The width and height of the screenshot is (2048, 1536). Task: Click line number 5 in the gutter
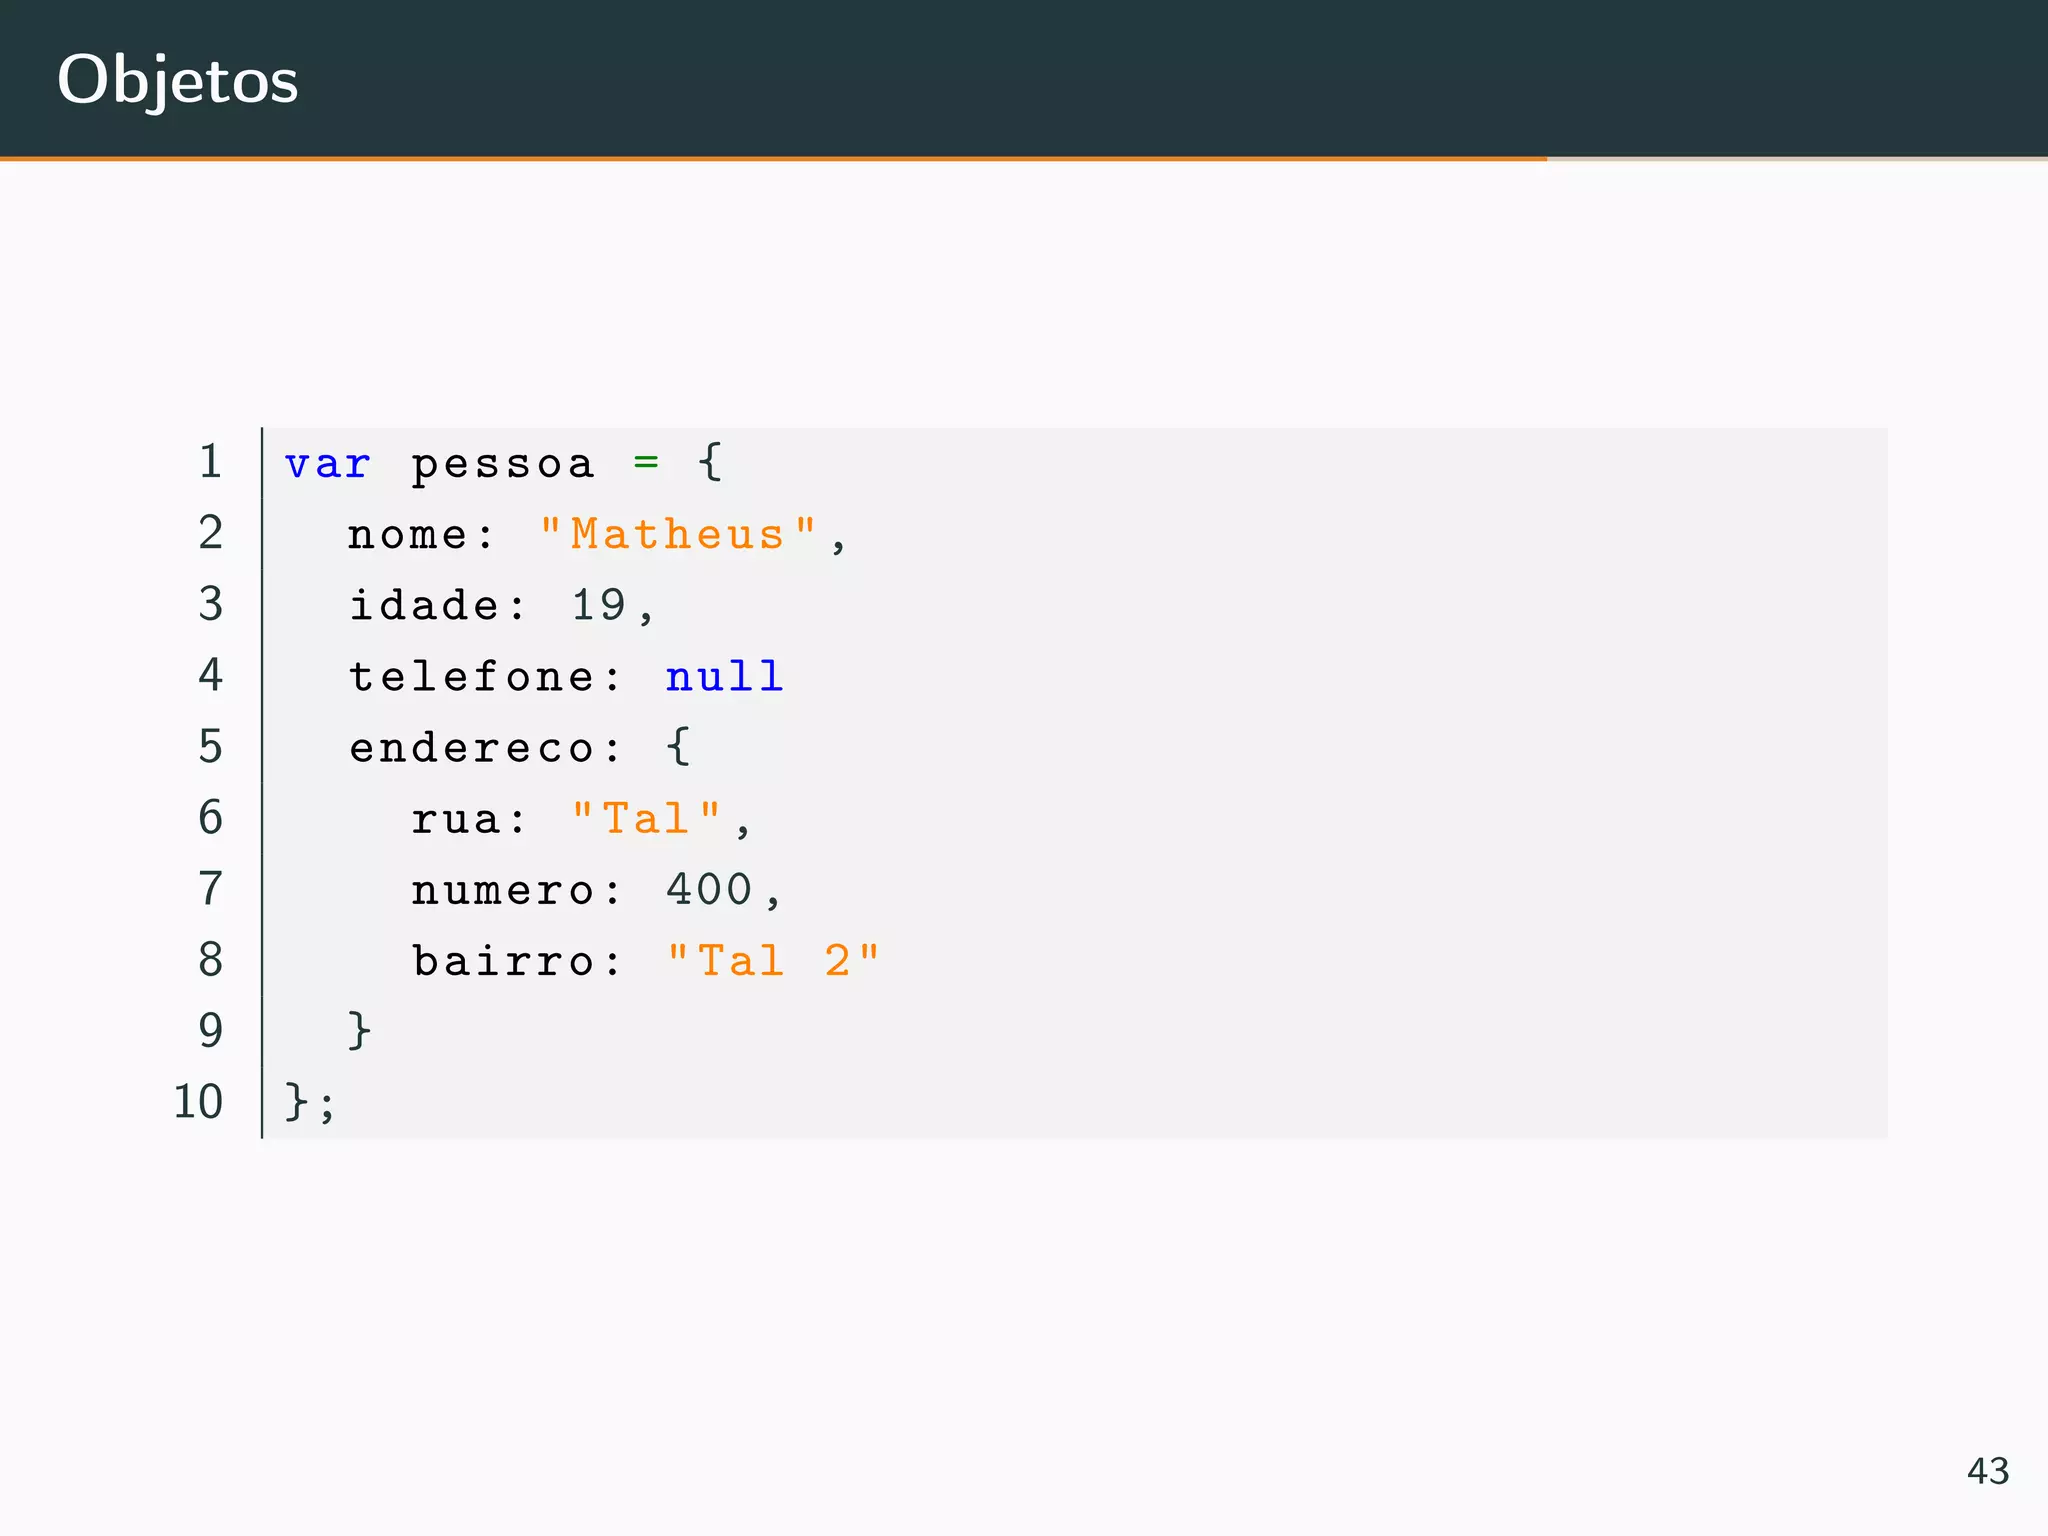210,747
